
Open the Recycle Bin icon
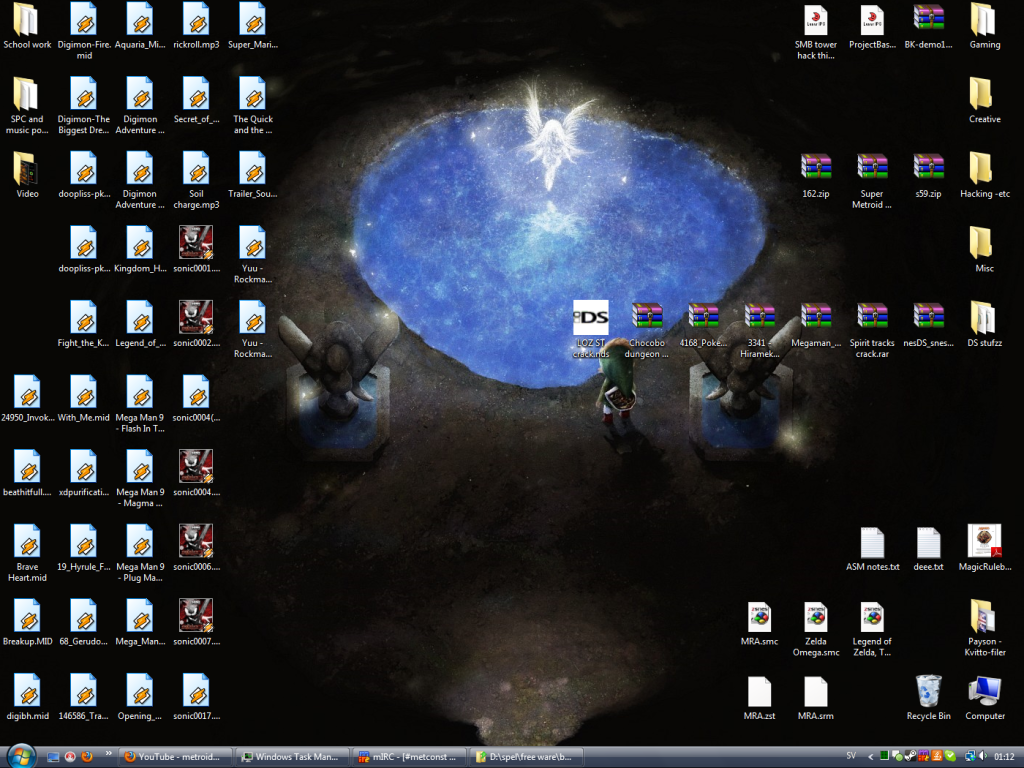click(x=928, y=691)
